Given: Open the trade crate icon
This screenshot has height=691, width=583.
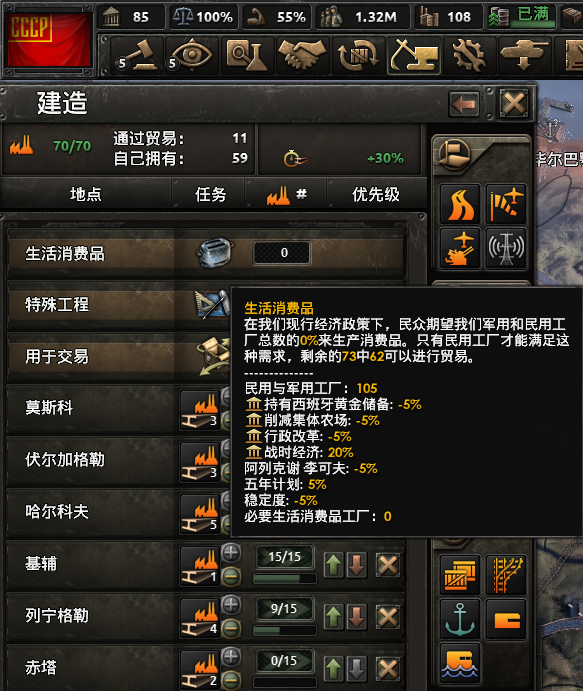Looking at the screenshot, I should point(357,56).
